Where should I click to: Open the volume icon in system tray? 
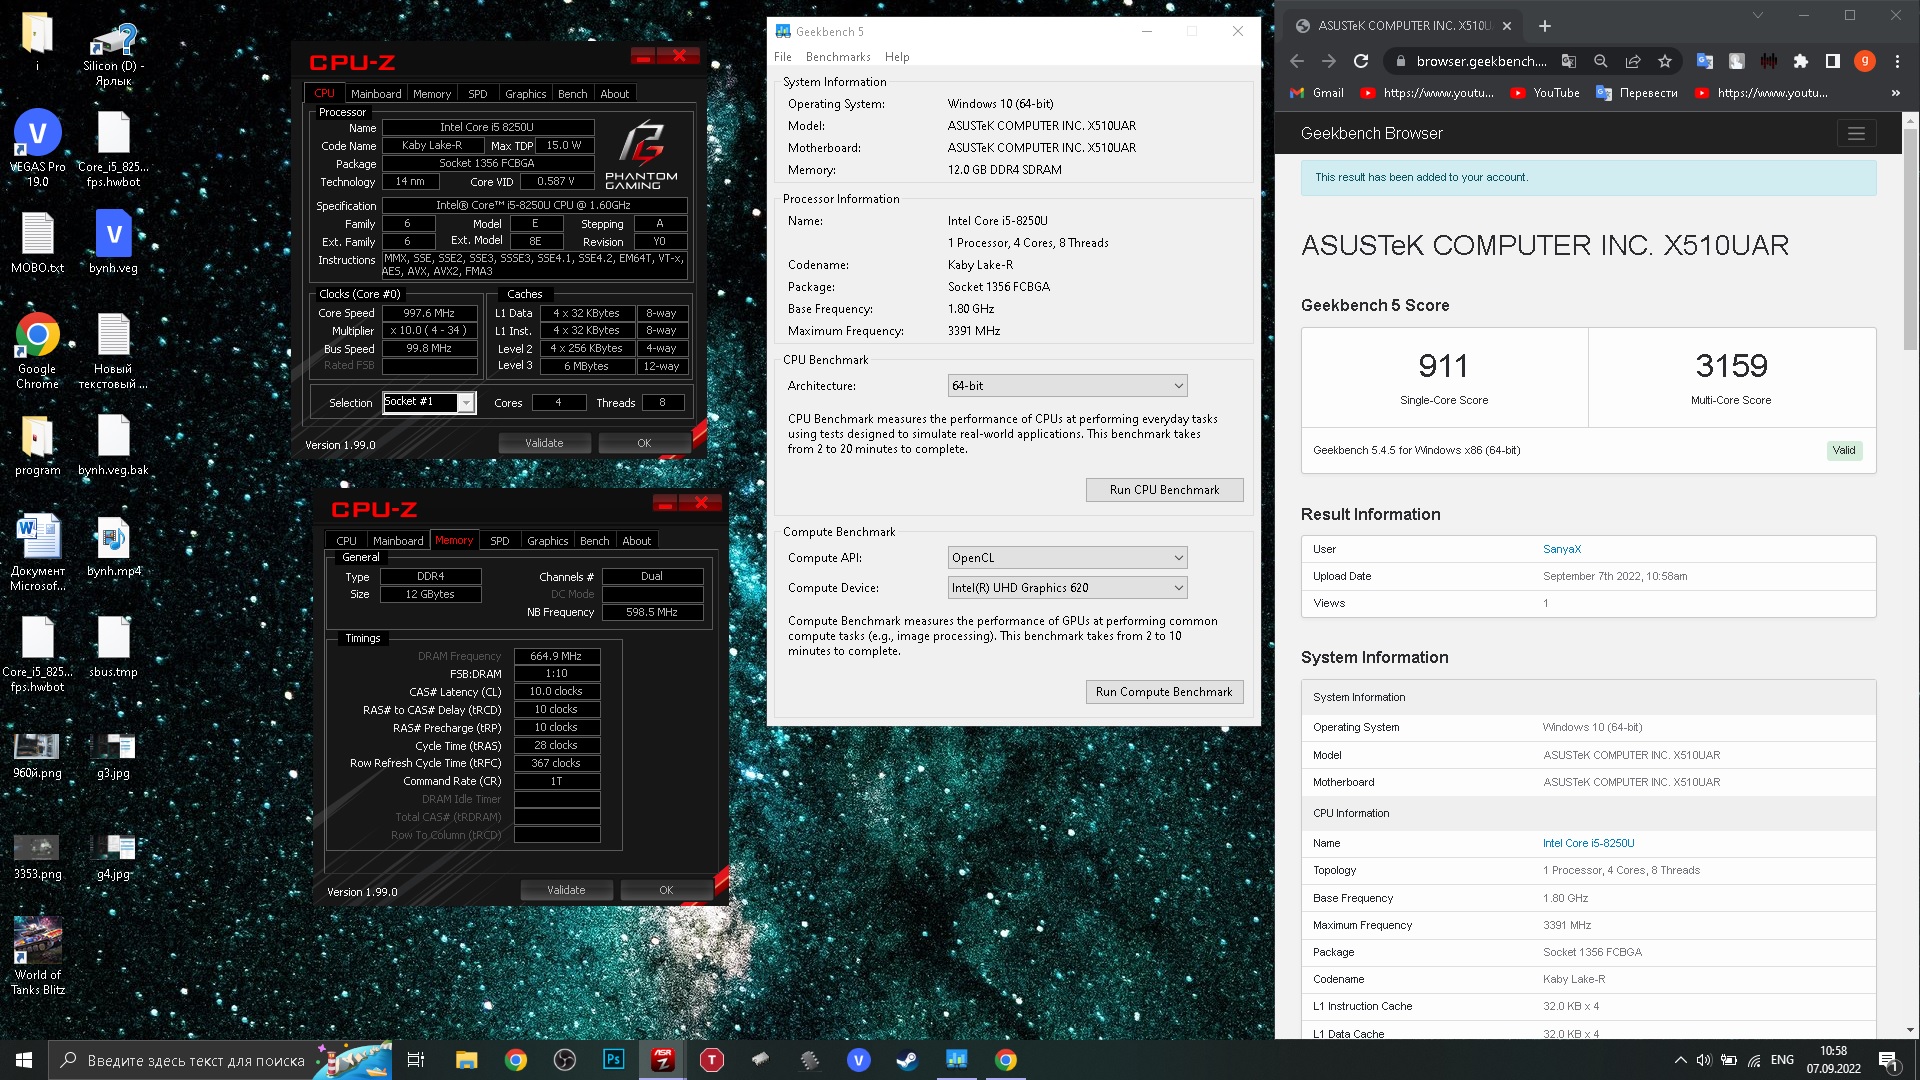point(1704,1060)
